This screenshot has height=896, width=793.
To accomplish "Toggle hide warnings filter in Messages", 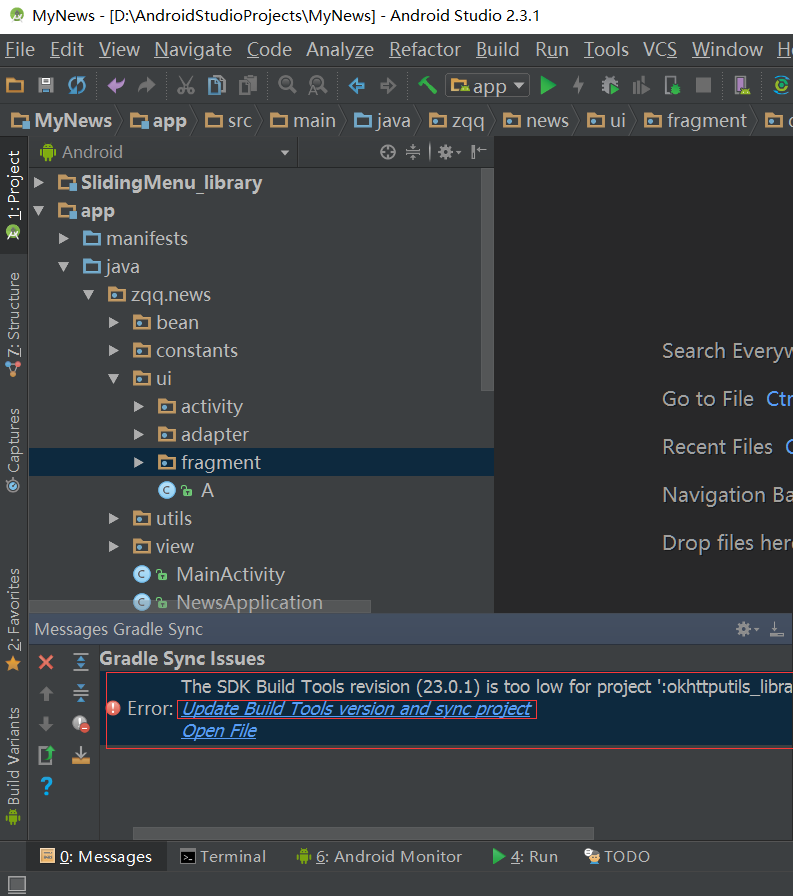I will [81, 724].
